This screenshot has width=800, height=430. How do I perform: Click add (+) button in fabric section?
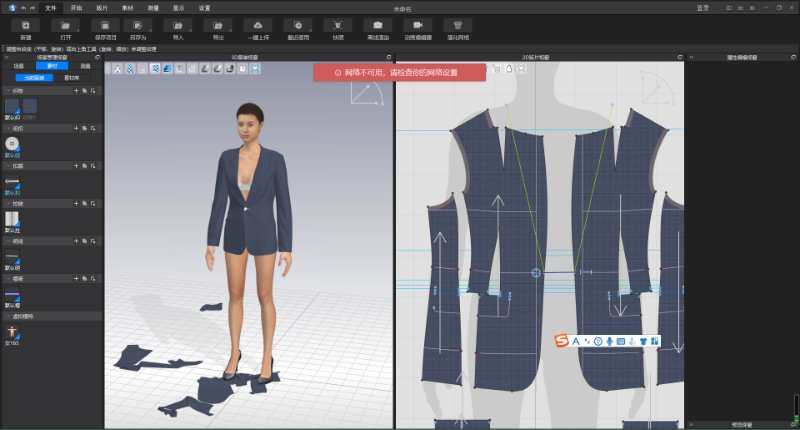pos(76,90)
